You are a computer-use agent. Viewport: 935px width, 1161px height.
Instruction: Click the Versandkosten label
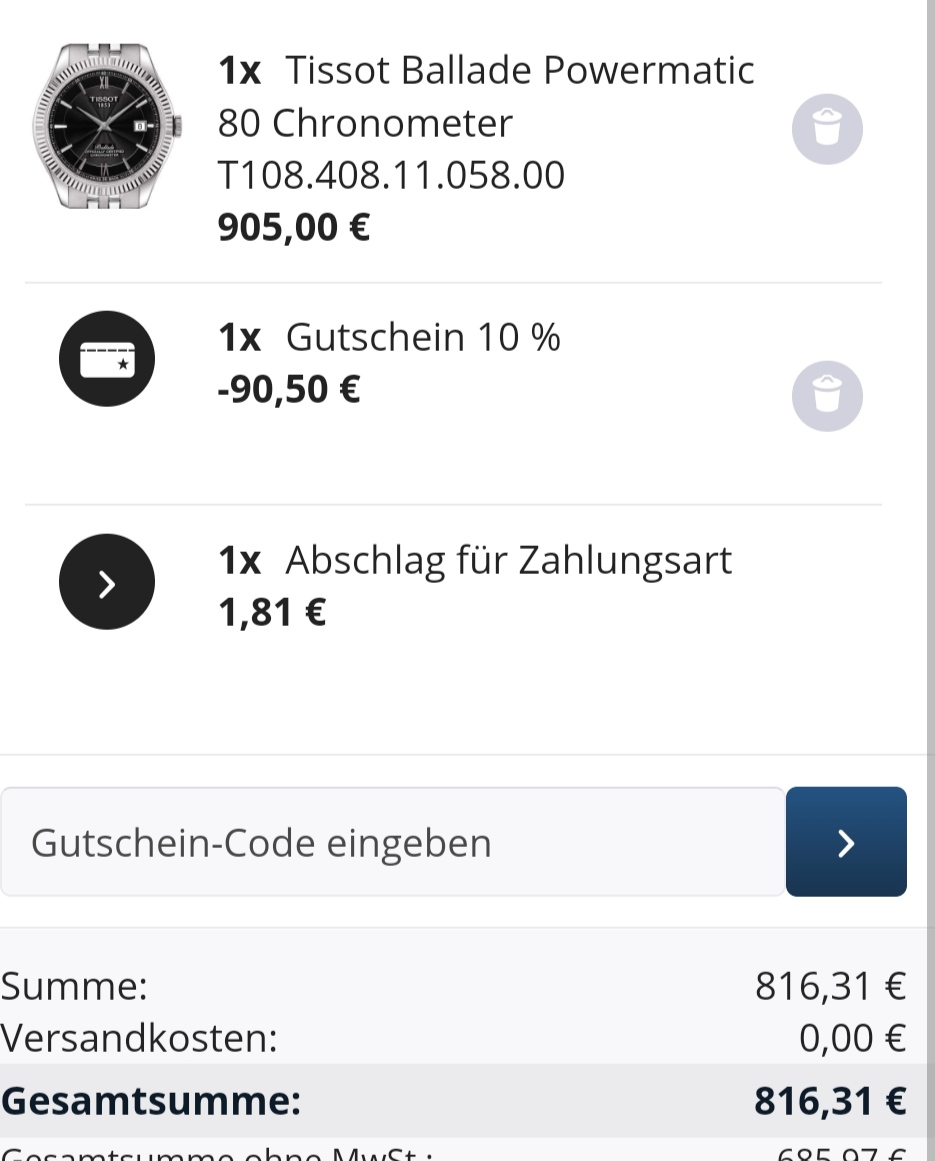[139, 1039]
